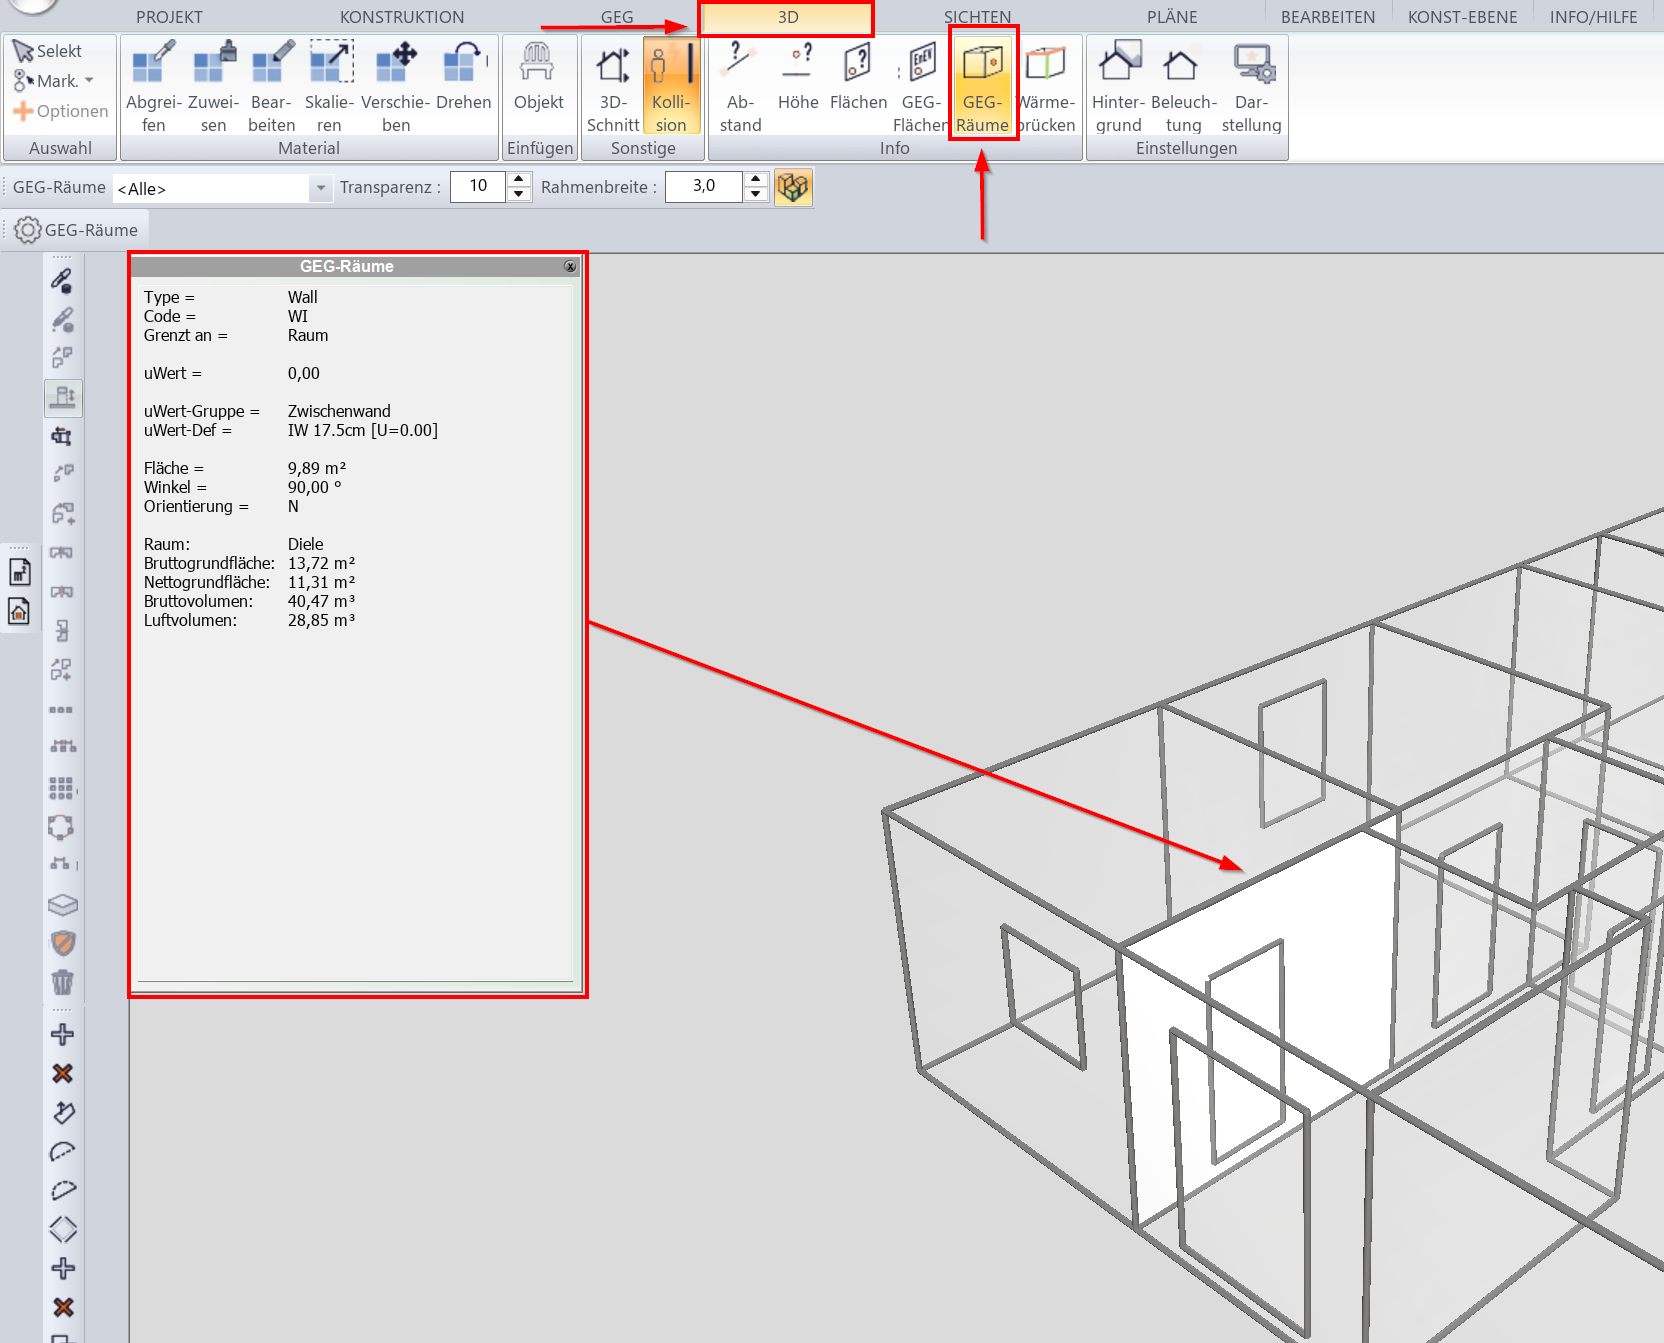Close the GEG-Räume info panel
Viewport: 1664px width, 1343px height.
pyautogui.click(x=570, y=266)
